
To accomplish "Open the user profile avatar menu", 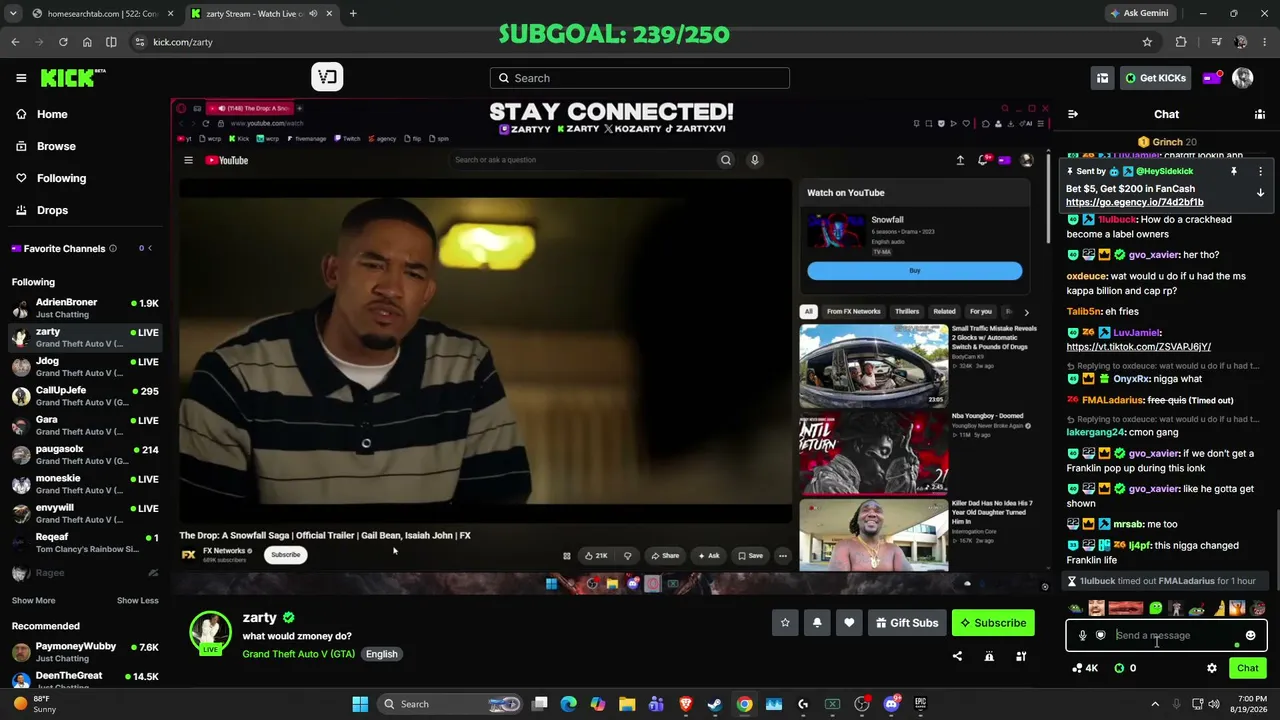I will (1243, 78).
